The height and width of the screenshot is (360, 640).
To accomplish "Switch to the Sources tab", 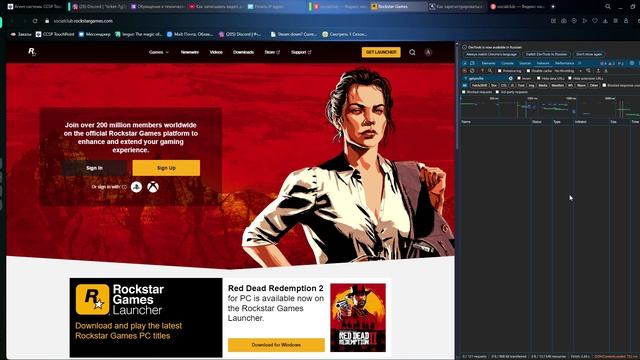I will coord(525,63).
